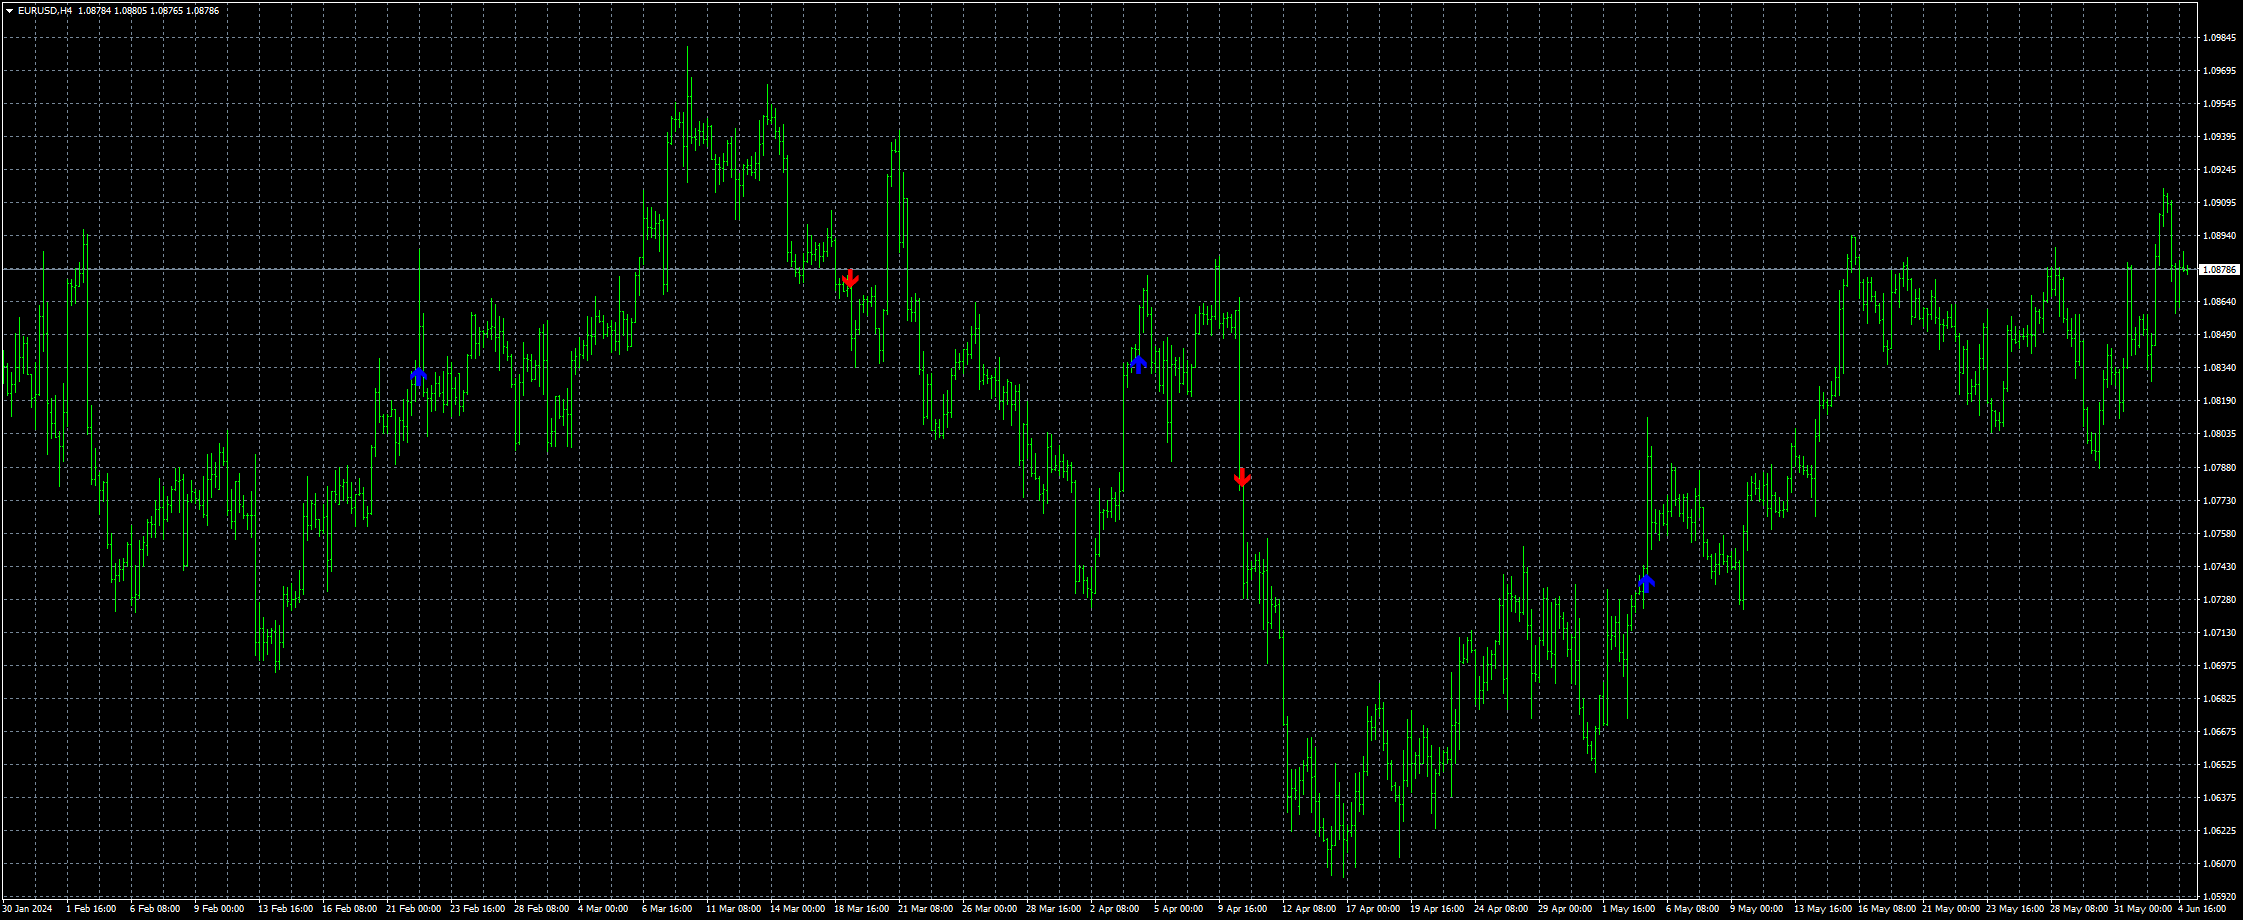Click the 13 Feb 16:00 time label
The image size is (2243, 920).
point(285,909)
